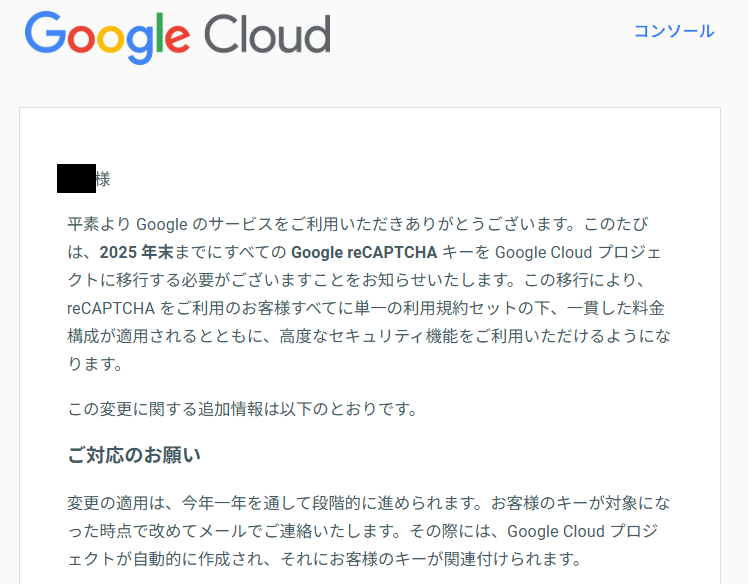Click the text 改めてメールでご連絡いたします
This screenshot has height=584, width=748.
point(270,529)
